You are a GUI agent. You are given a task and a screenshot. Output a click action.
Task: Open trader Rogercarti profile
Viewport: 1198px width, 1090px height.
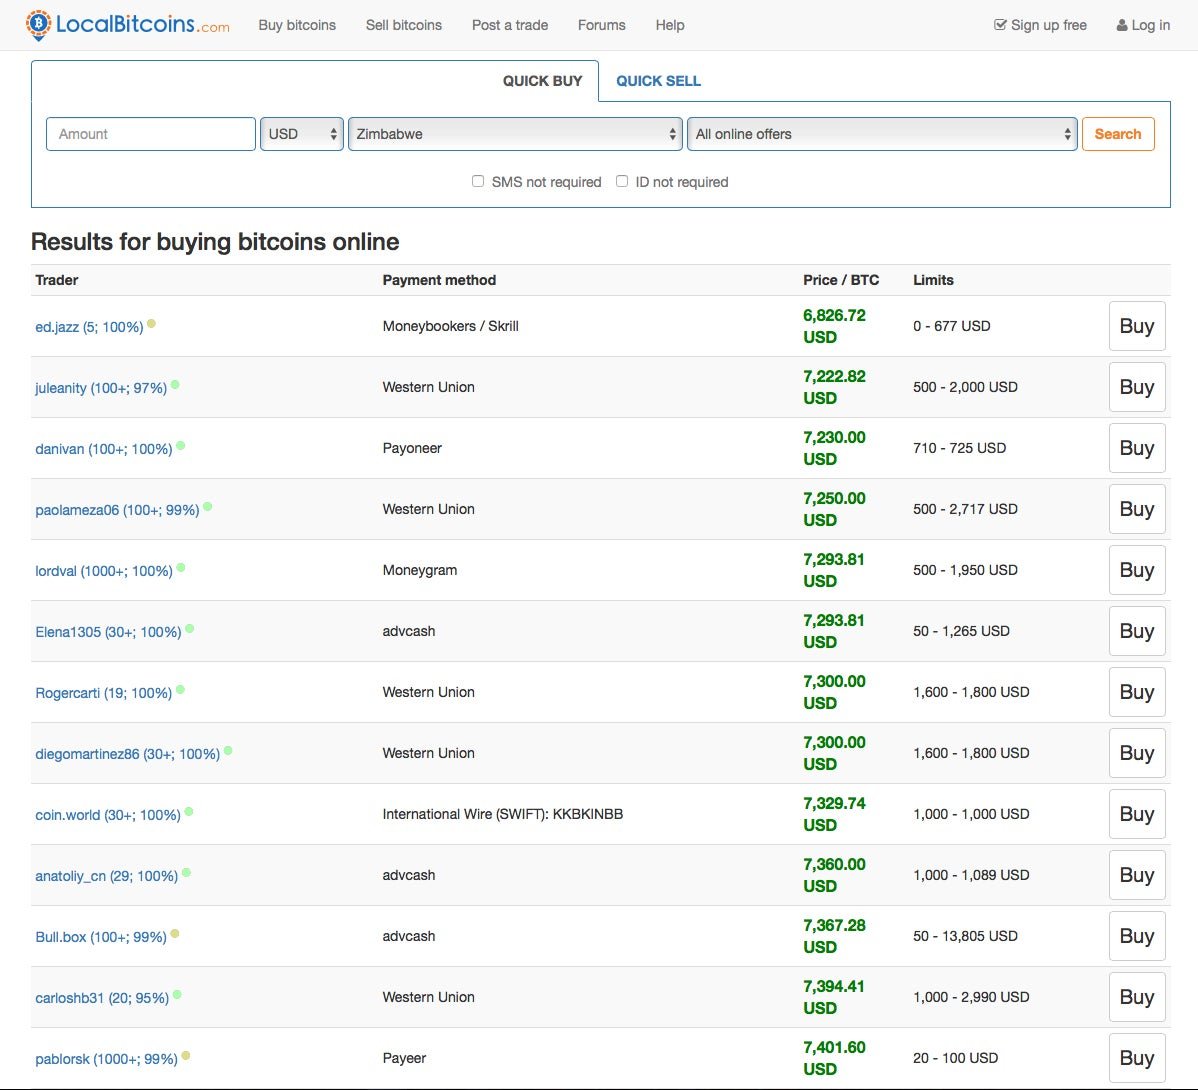click(x=104, y=694)
